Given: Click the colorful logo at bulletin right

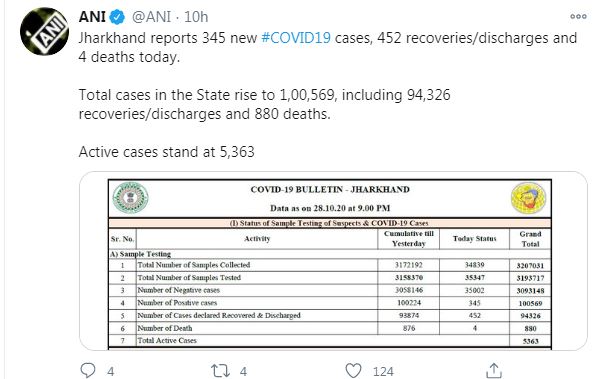Looking at the screenshot, I should click(x=528, y=198).
